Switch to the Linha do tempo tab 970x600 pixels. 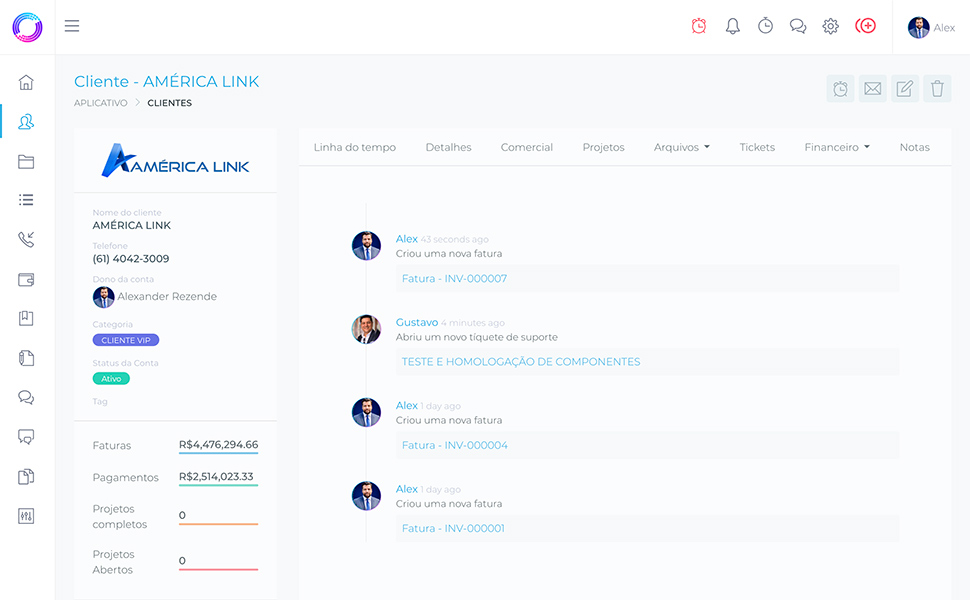(354, 147)
